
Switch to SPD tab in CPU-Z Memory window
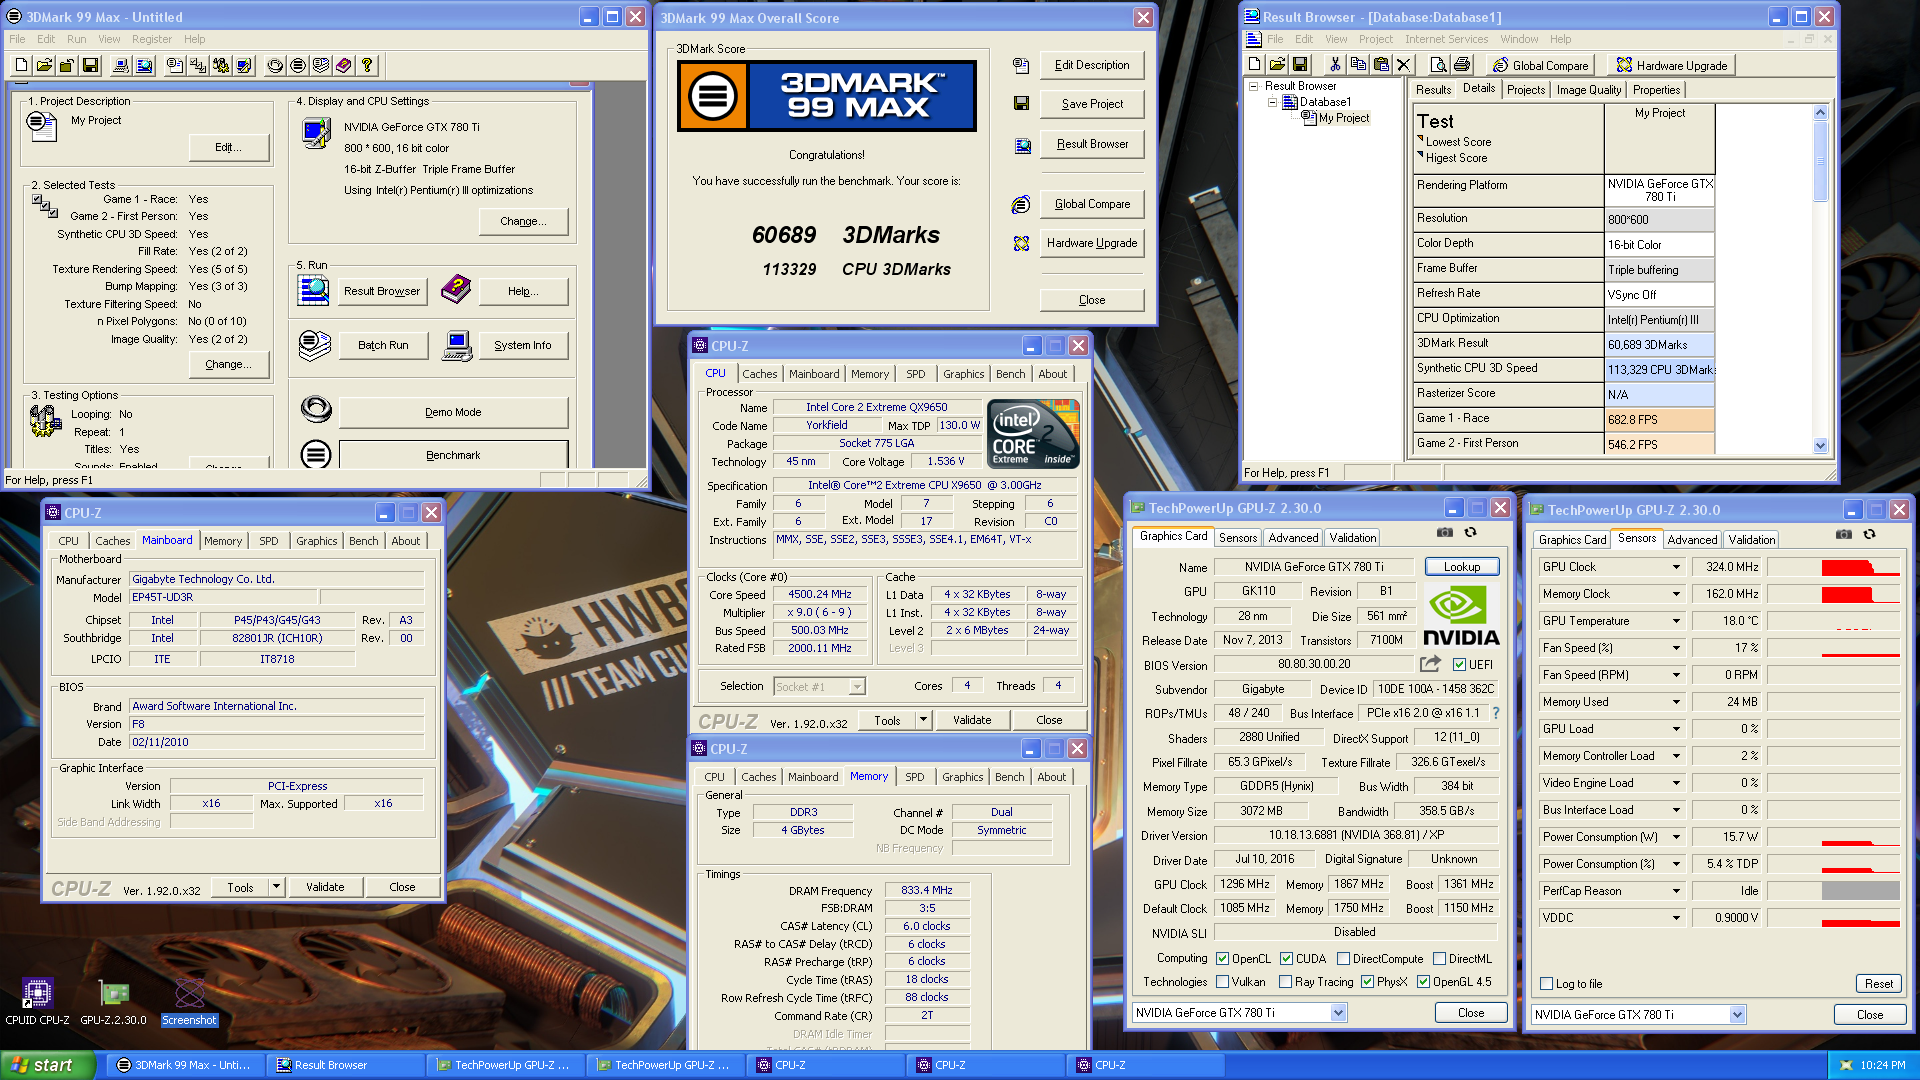point(914,777)
